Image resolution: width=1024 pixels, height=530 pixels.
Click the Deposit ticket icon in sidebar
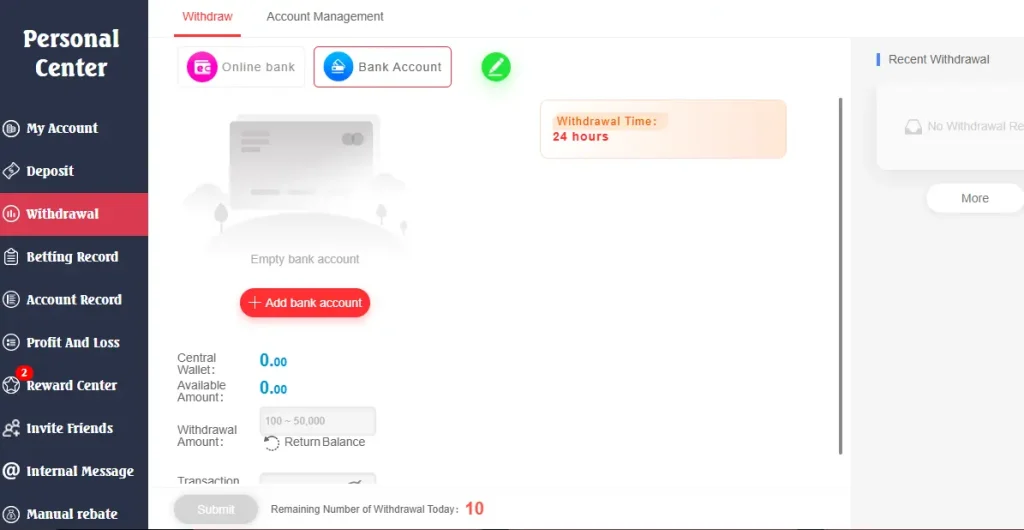point(10,171)
